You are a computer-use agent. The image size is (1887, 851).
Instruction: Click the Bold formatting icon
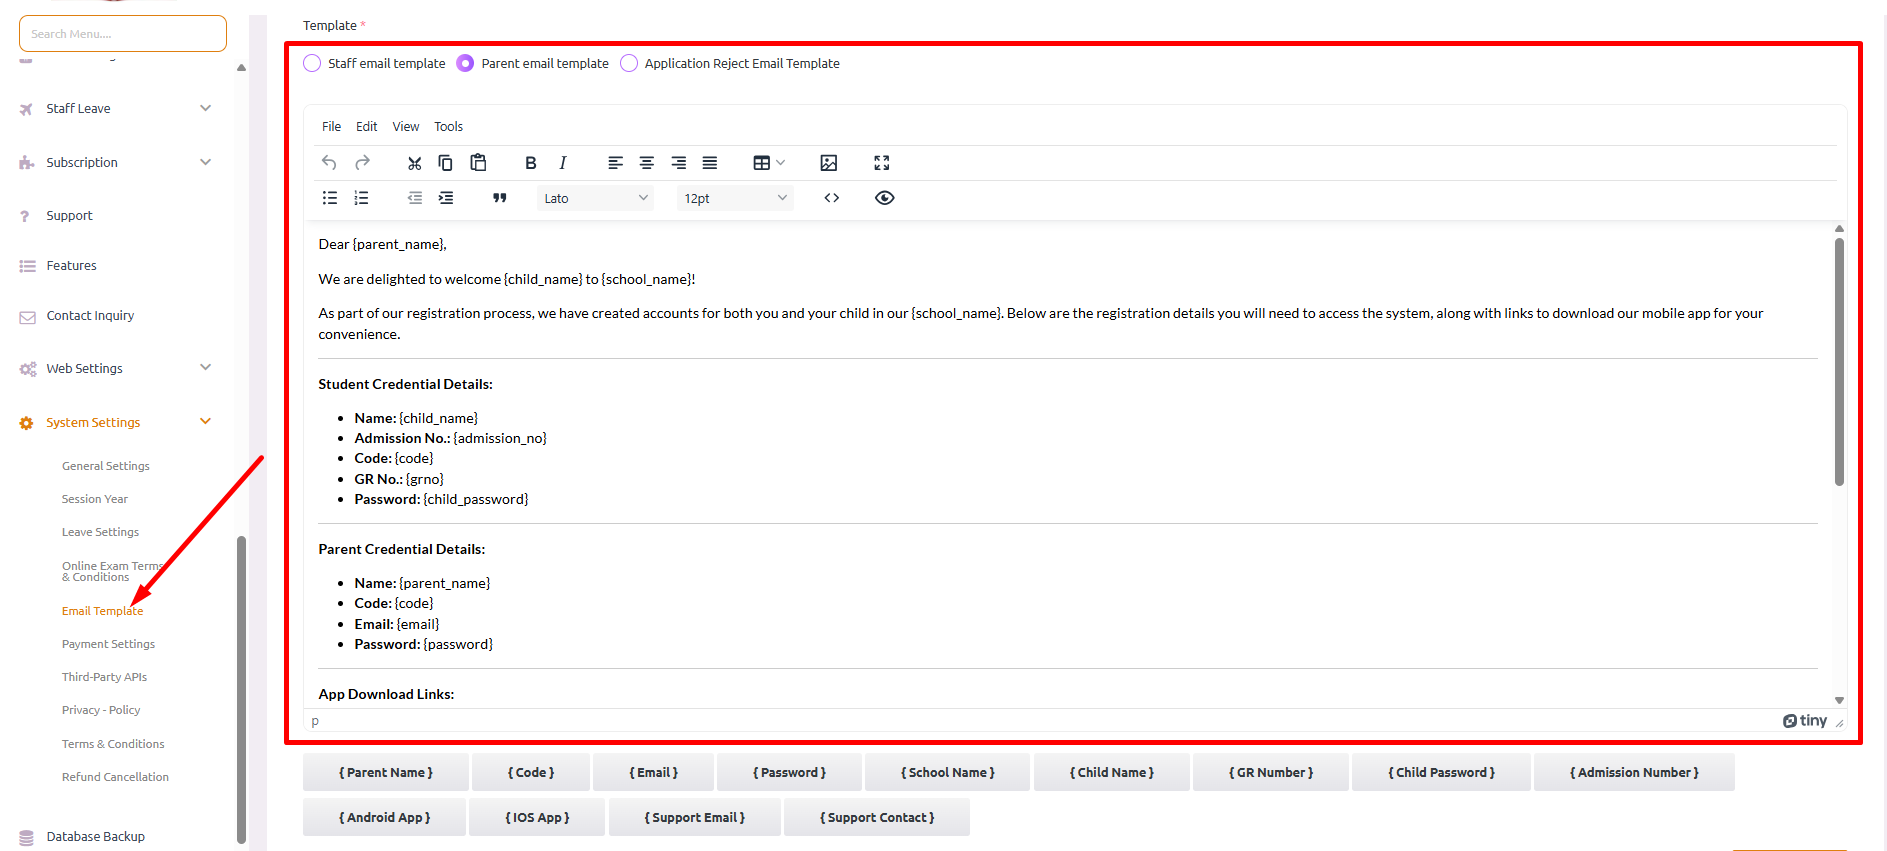pyautogui.click(x=531, y=163)
